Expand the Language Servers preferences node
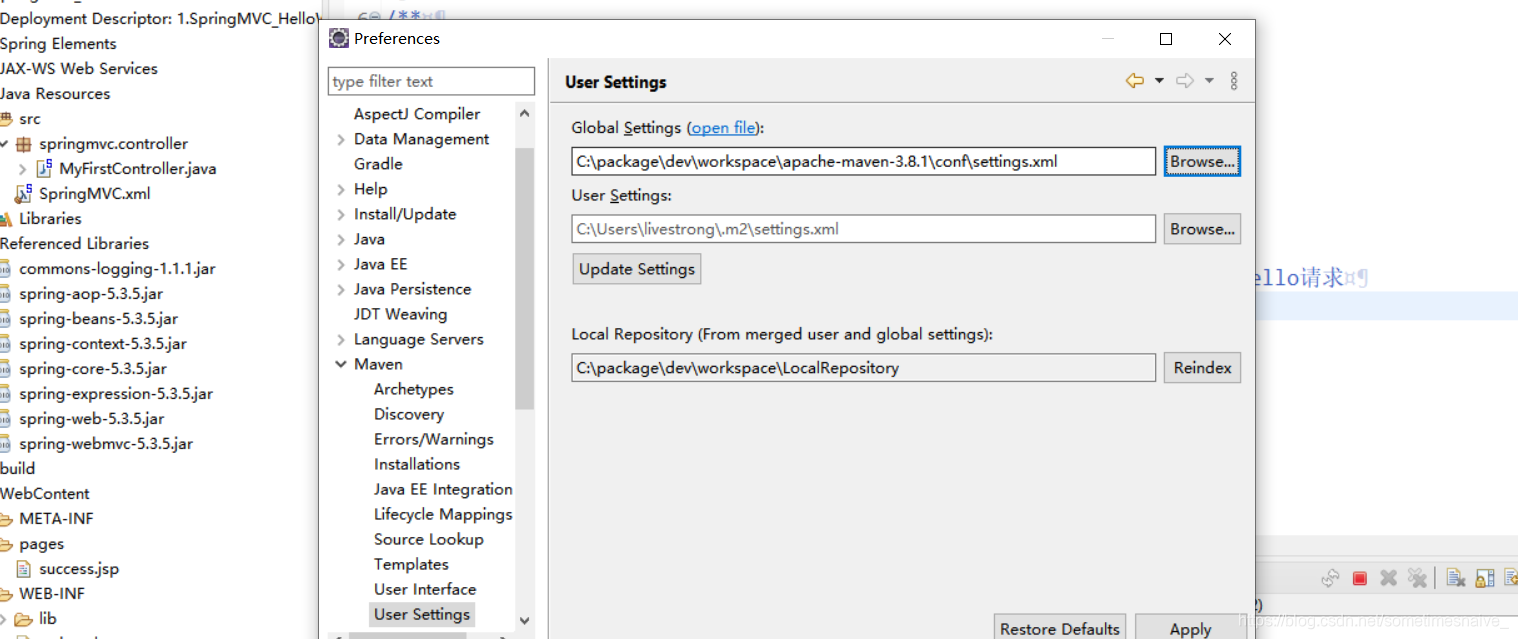Screen dimensions: 1518x639 coord(341,339)
